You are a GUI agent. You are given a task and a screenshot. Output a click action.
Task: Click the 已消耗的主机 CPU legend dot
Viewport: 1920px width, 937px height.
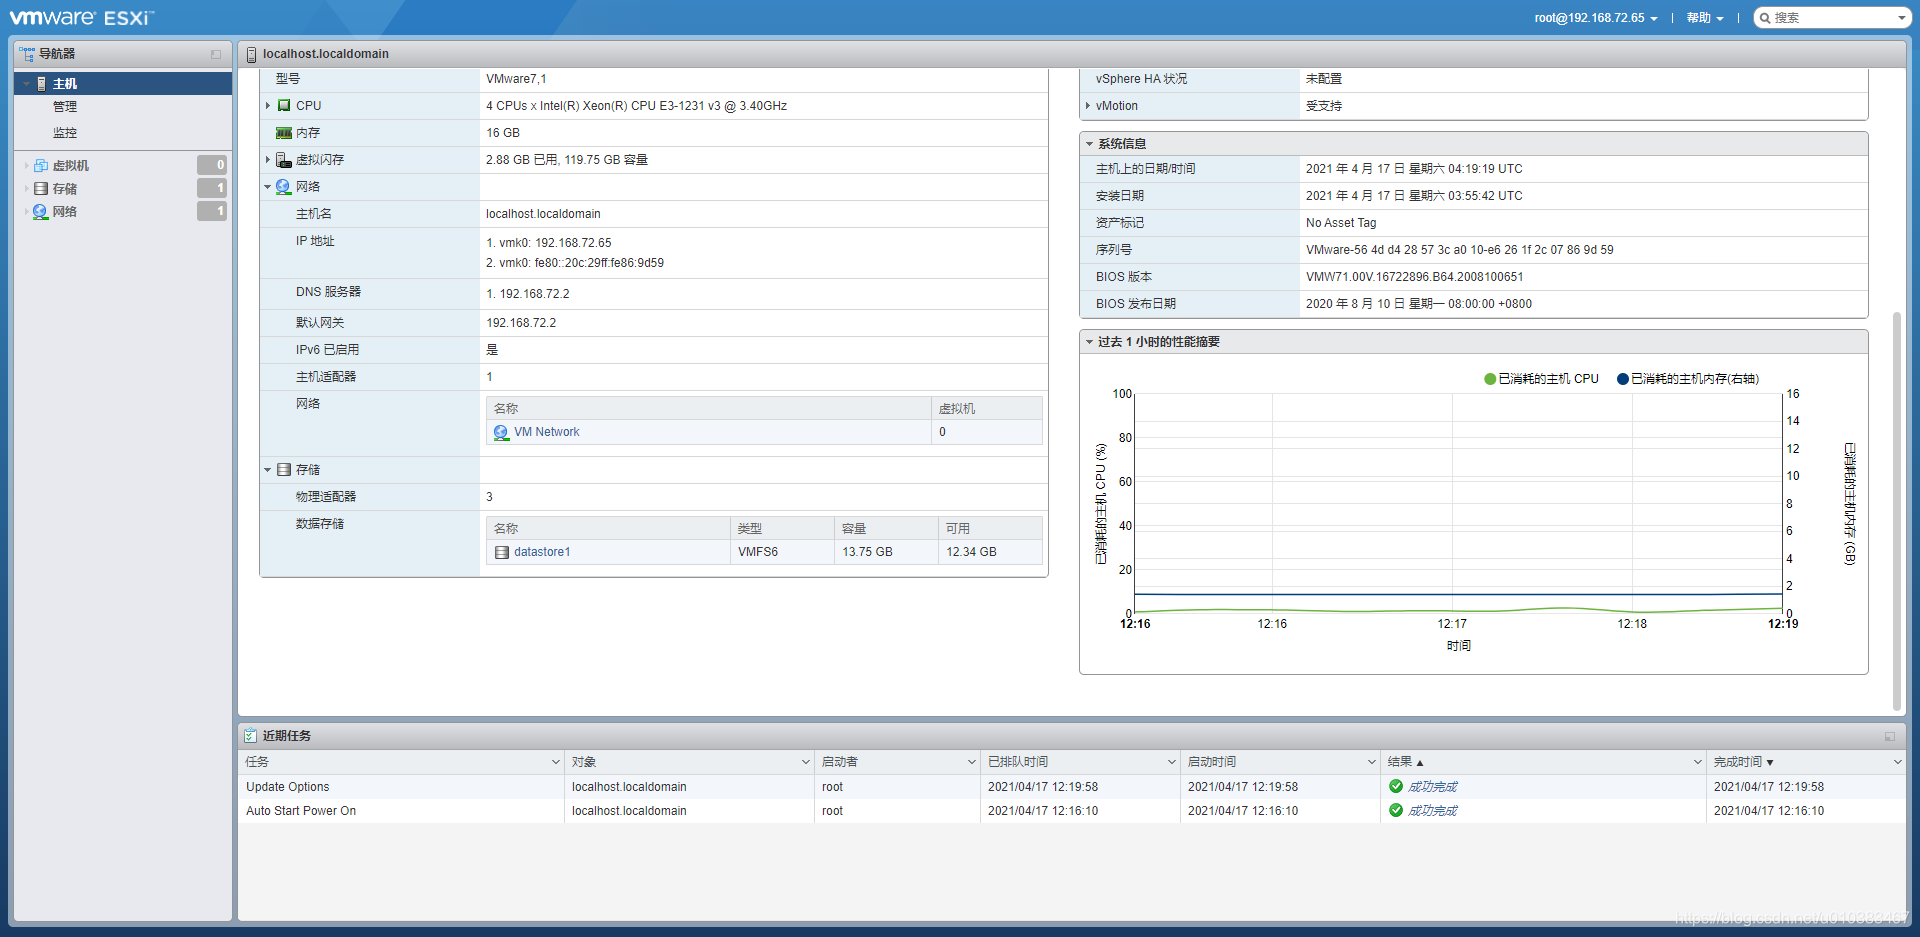pos(1490,379)
